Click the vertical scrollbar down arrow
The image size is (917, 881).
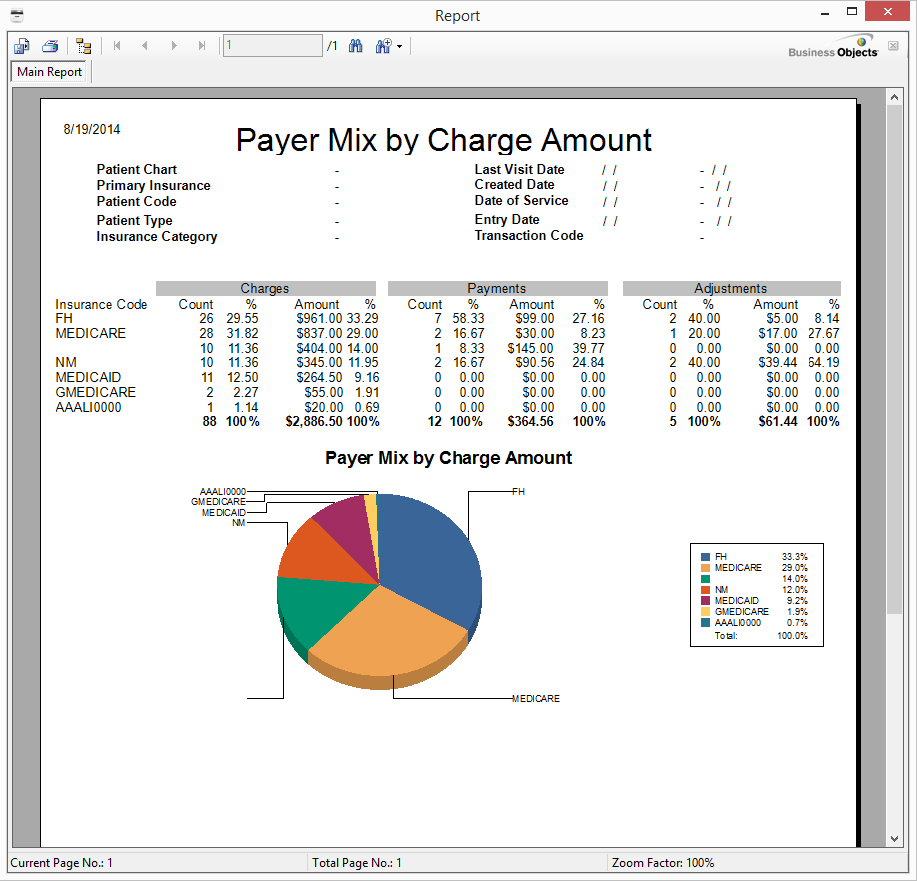[x=896, y=838]
